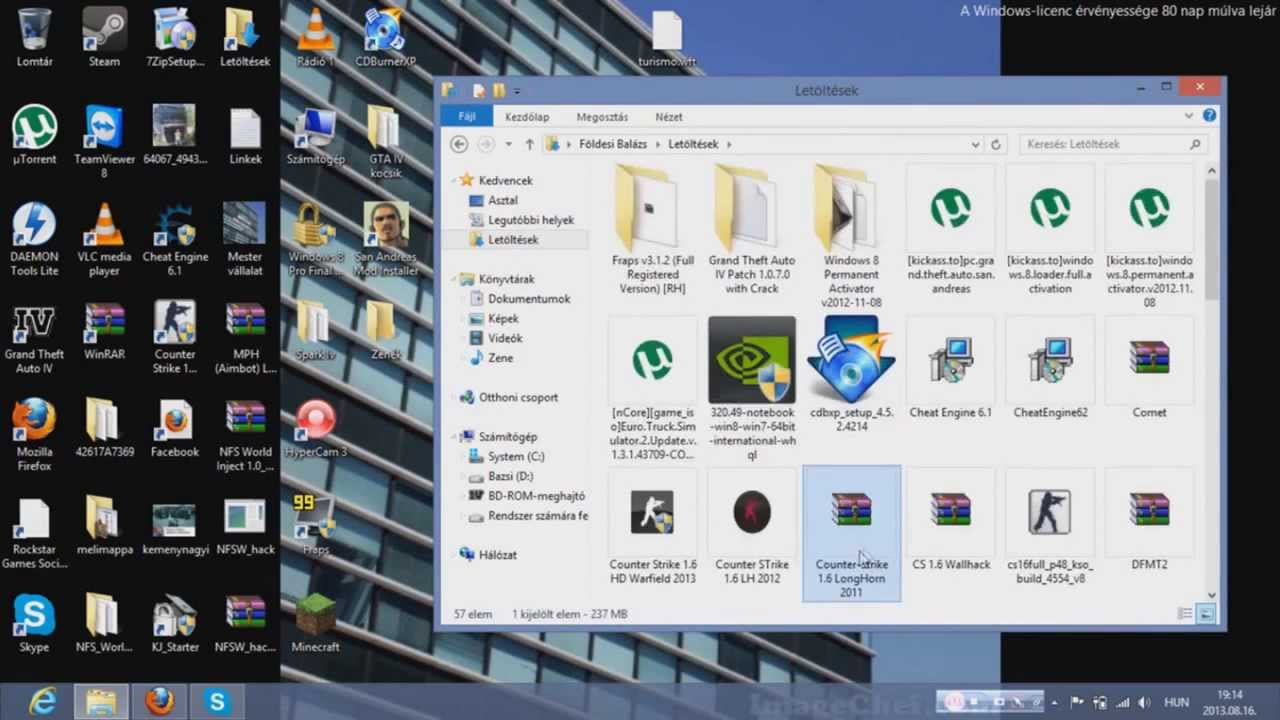Launch VLC media player shortcut
Image resolution: width=1280 pixels, height=720 pixels.
(104, 239)
